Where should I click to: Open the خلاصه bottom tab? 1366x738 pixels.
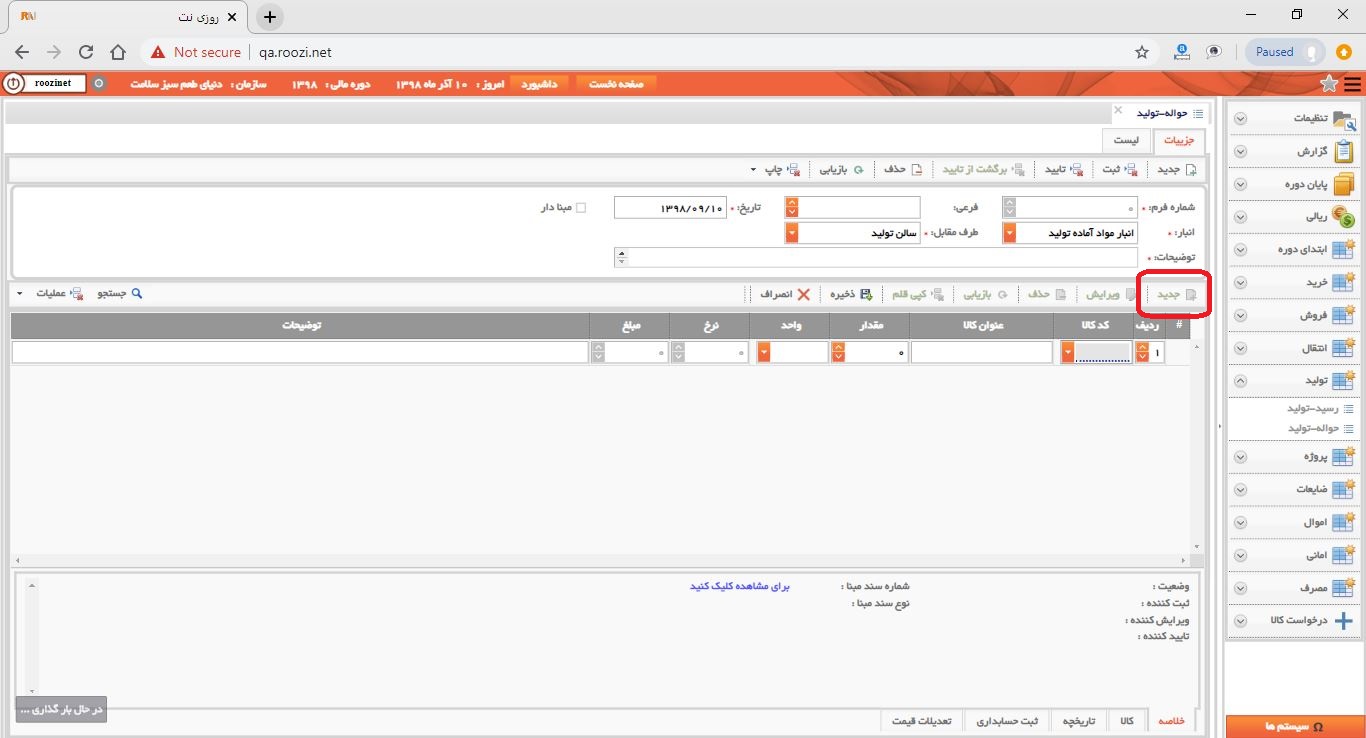point(1171,721)
